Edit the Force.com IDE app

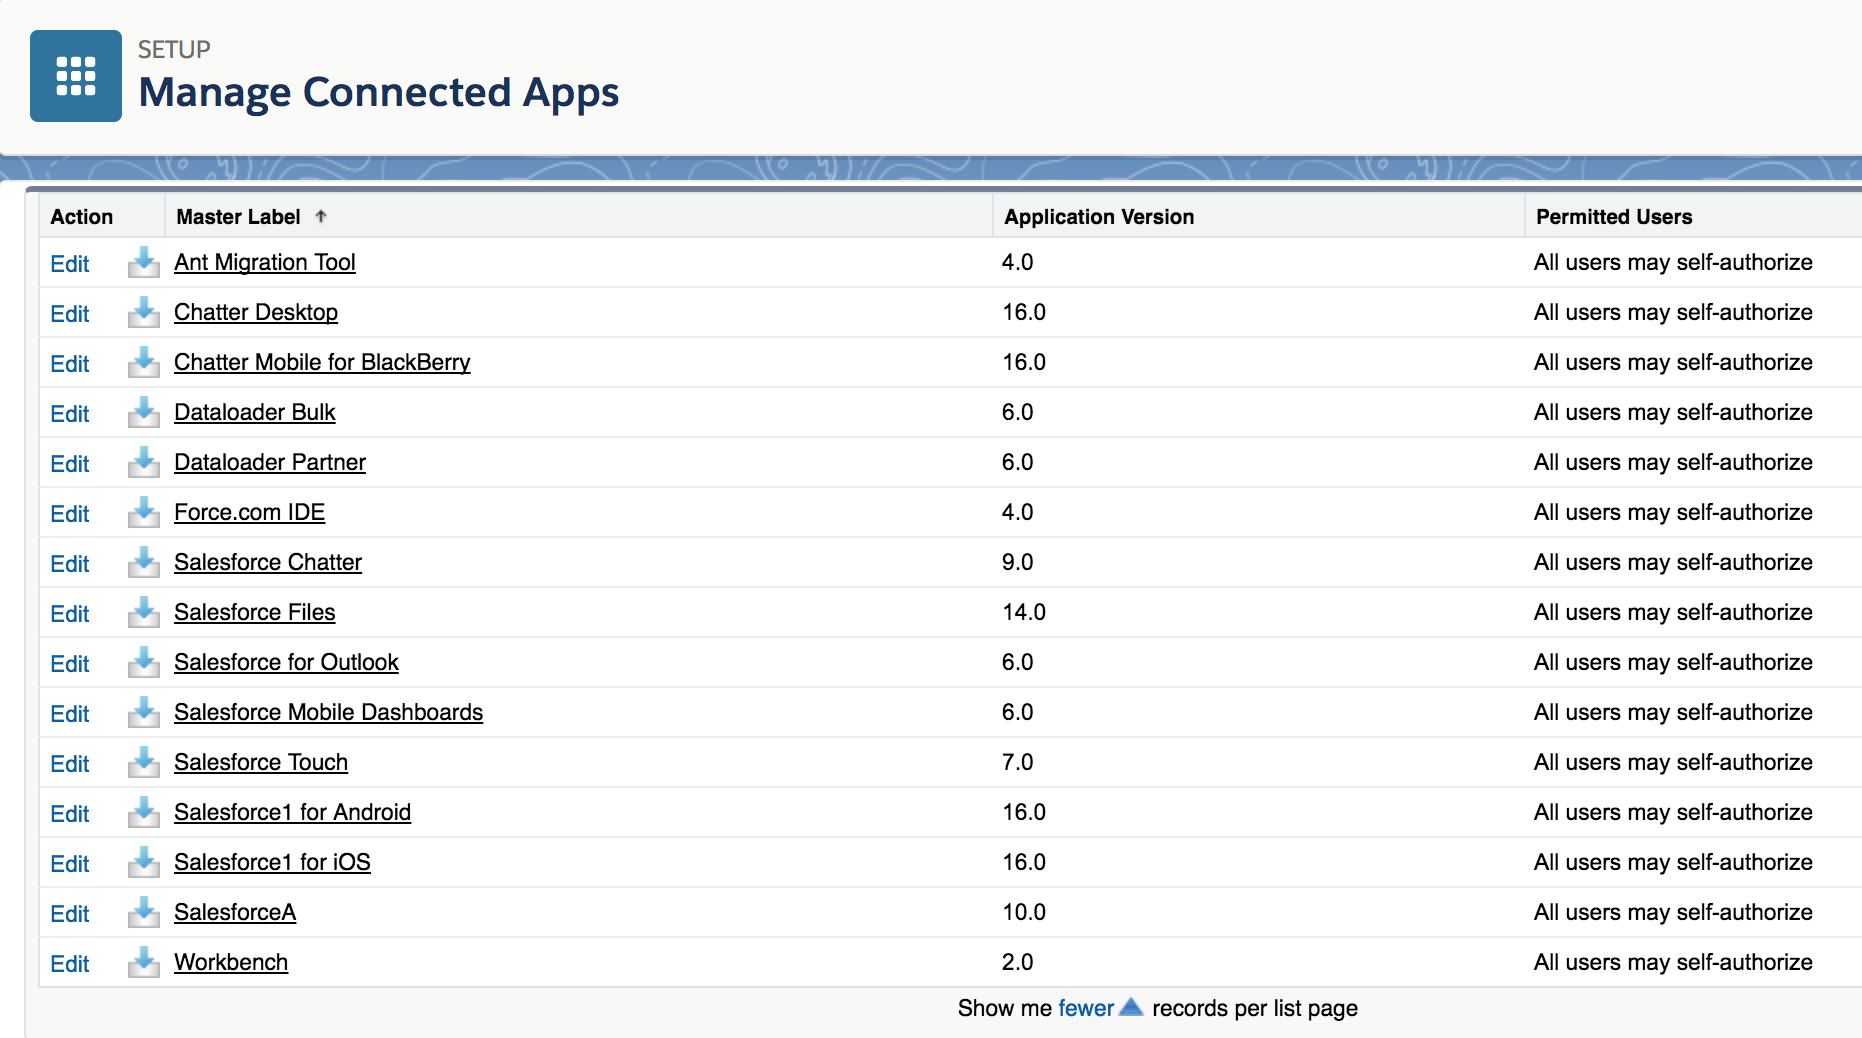[70, 514]
